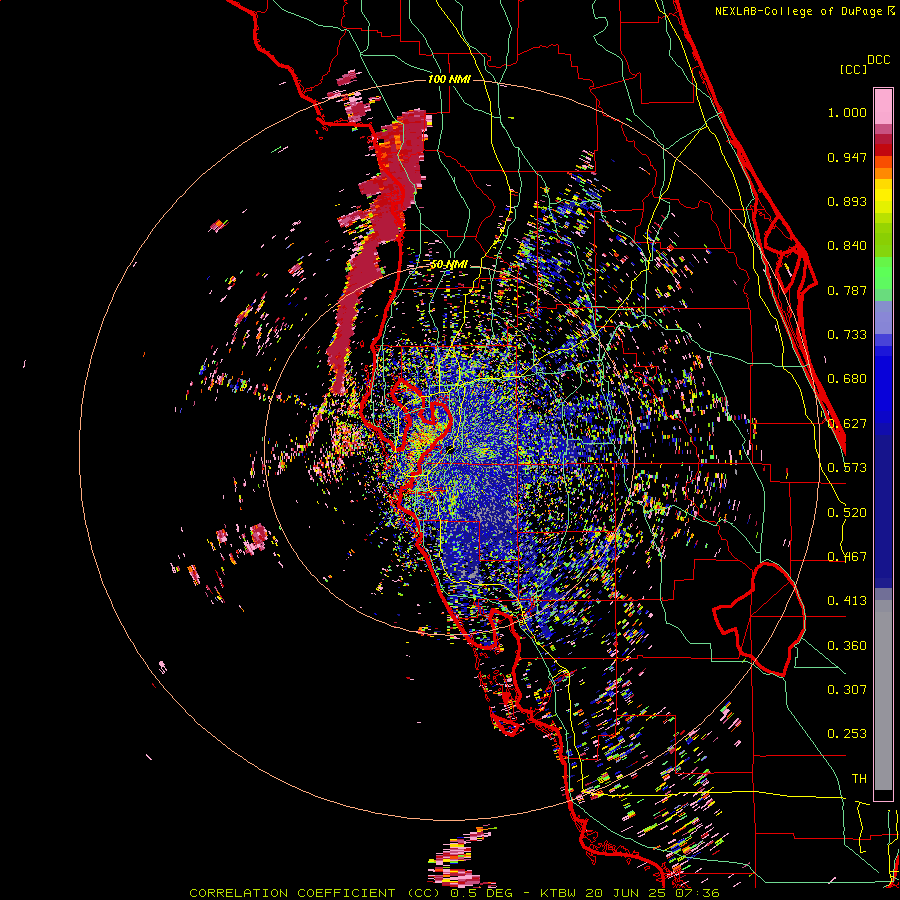Image resolution: width=900 pixels, height=900 pixels.
Task: Select the 0.307 legend value
Action: (x=847, y=690)
